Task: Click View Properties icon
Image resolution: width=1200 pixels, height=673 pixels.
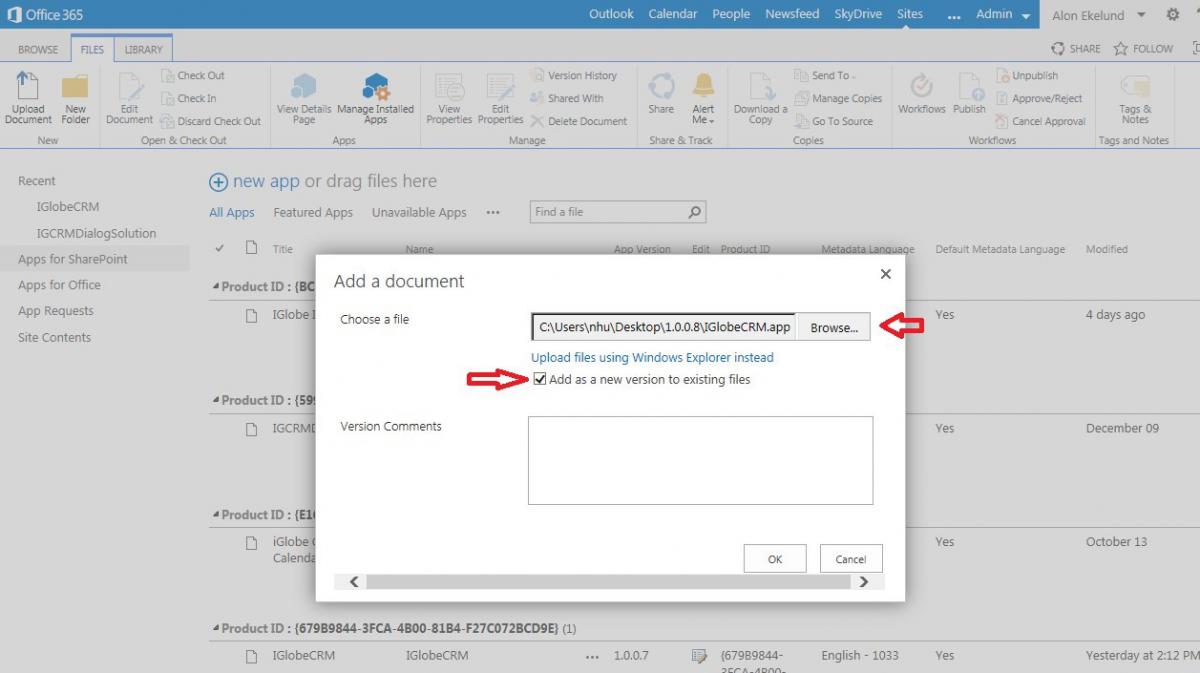Action: pyautogui.click(x=449, y=98)
